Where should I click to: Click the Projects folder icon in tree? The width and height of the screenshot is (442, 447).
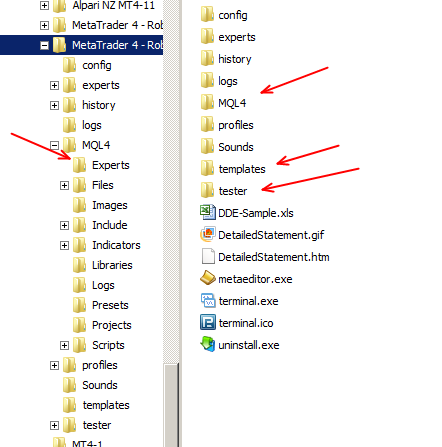79,325
